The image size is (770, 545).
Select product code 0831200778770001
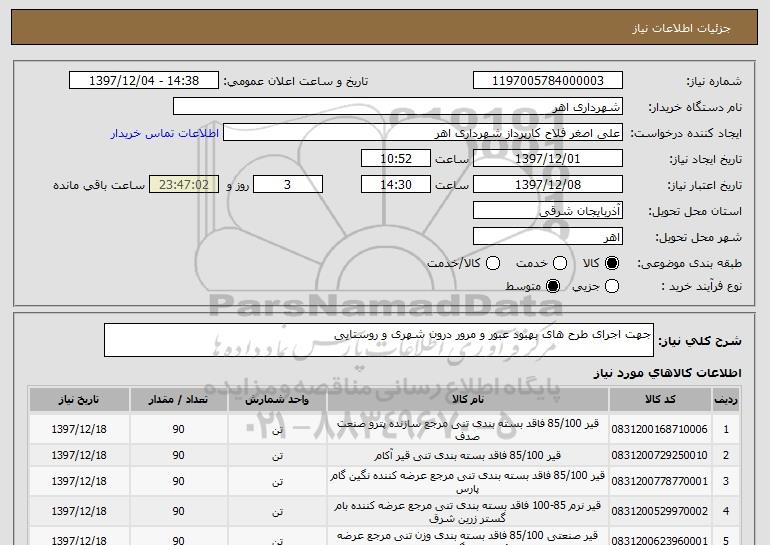[660, 481]
